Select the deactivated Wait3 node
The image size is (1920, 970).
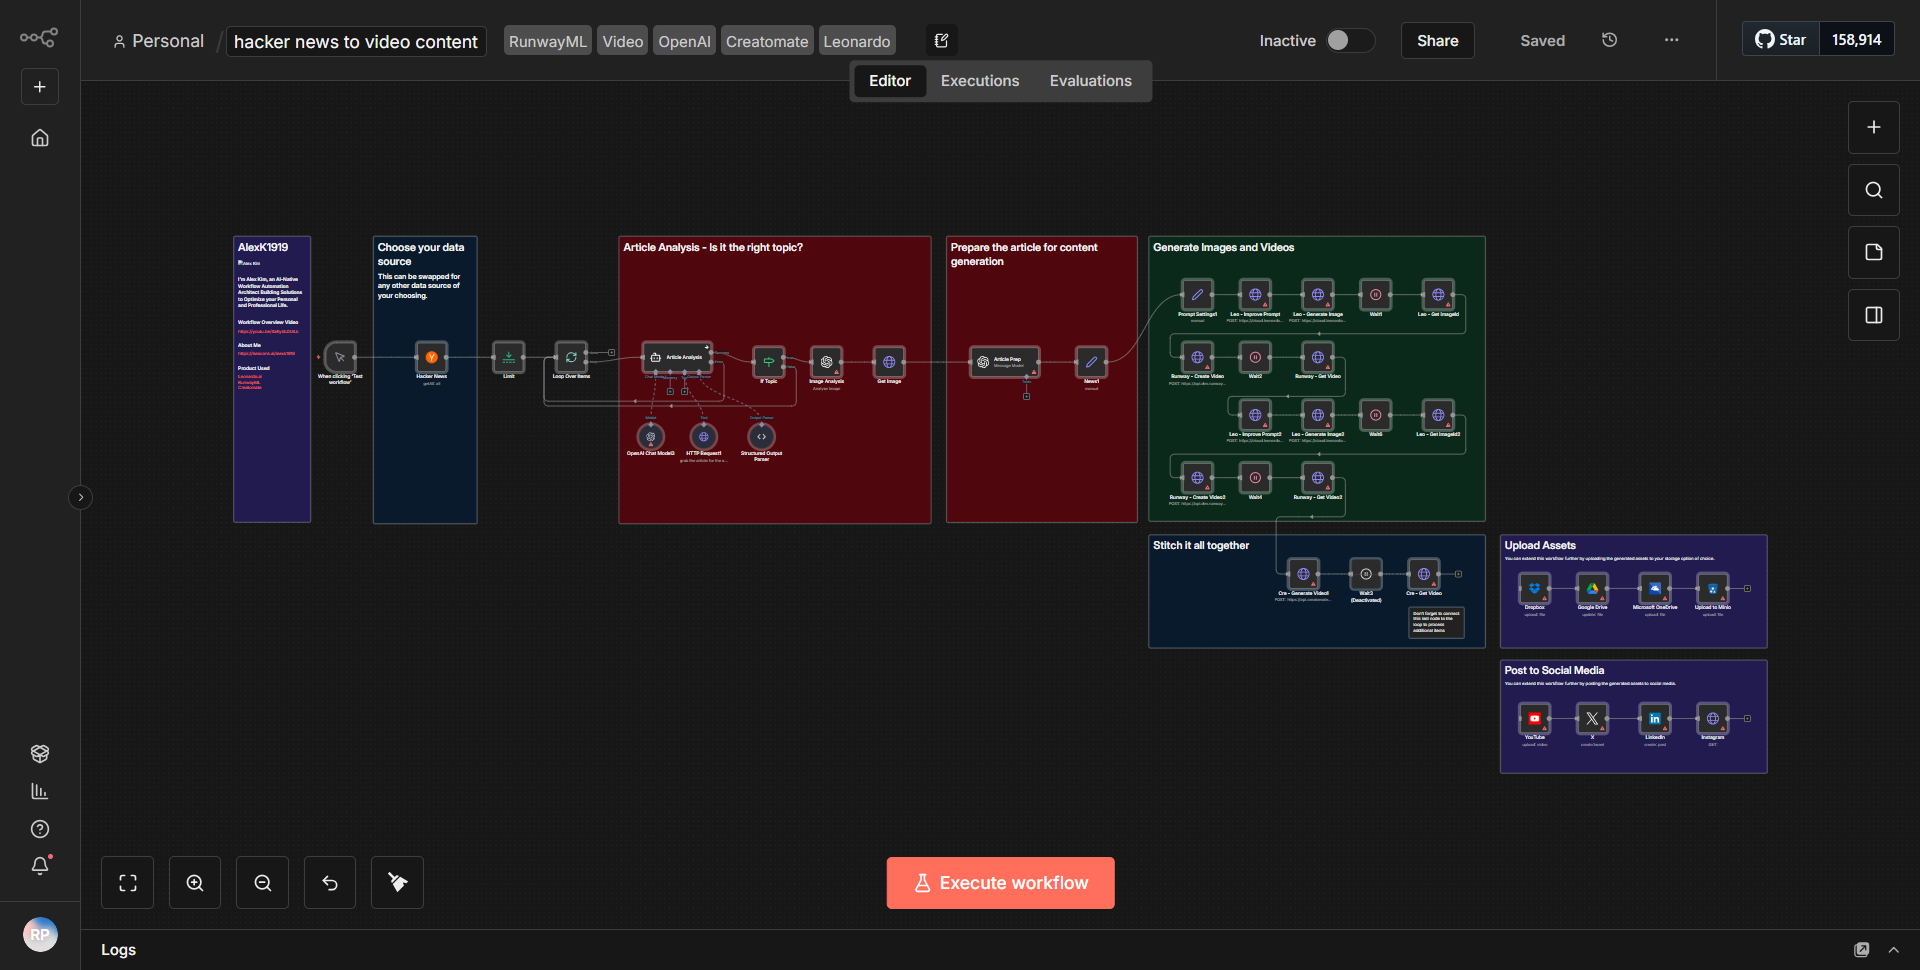pyautogui.click(x=1366, y=574)
